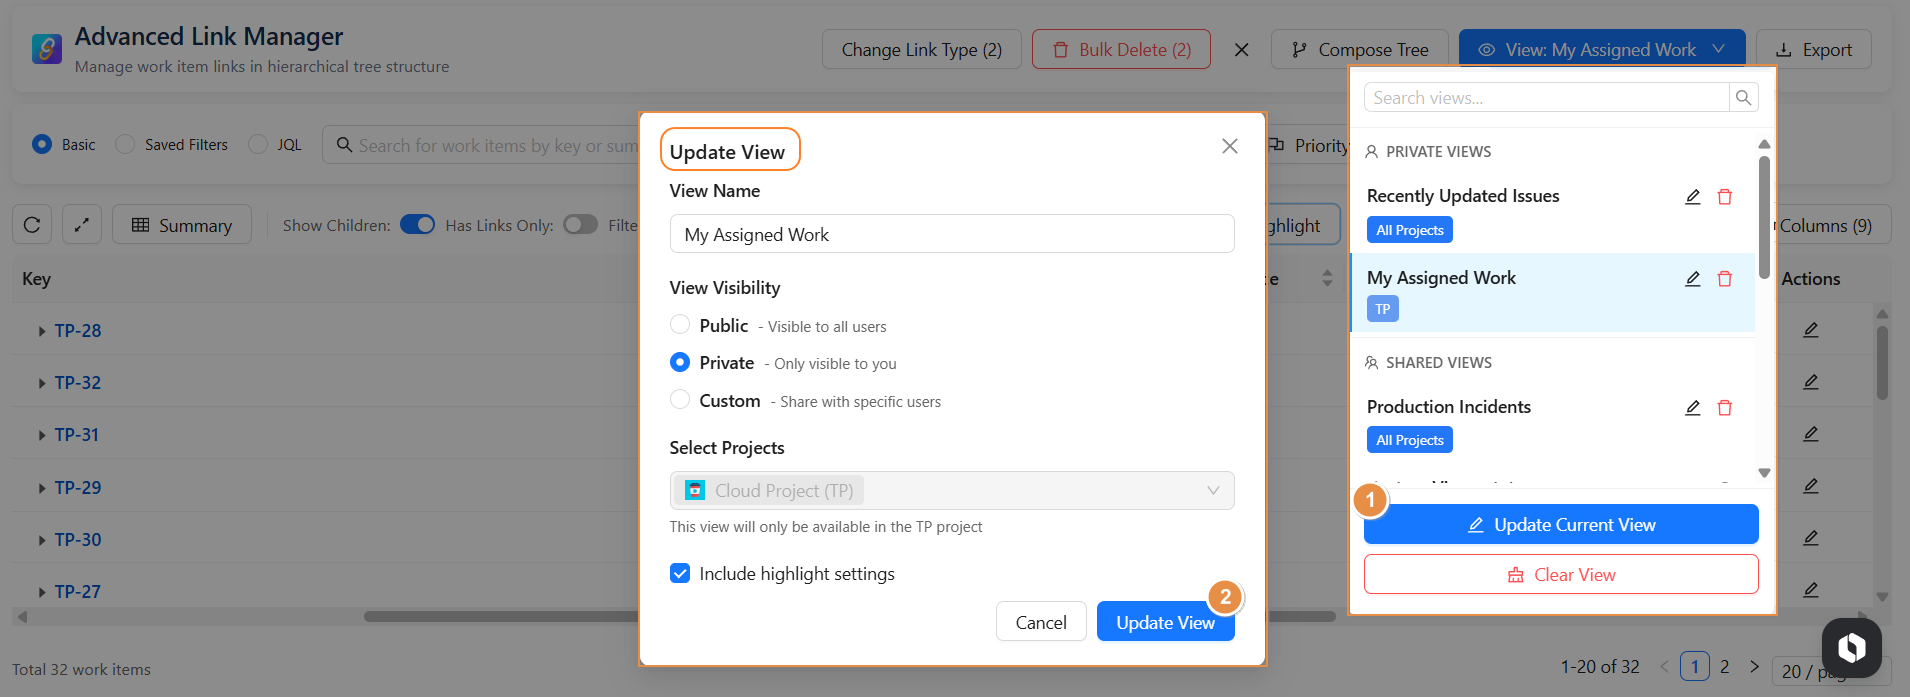Go to page 2
Image resolution: width=1910 pixels, height=697 pixels.
pos(1724,666)
